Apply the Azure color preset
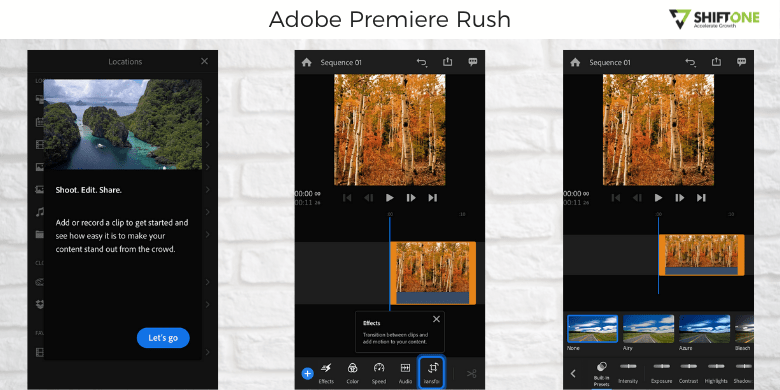780x390 pixels. pyautogui.click(x=704, y=332)
